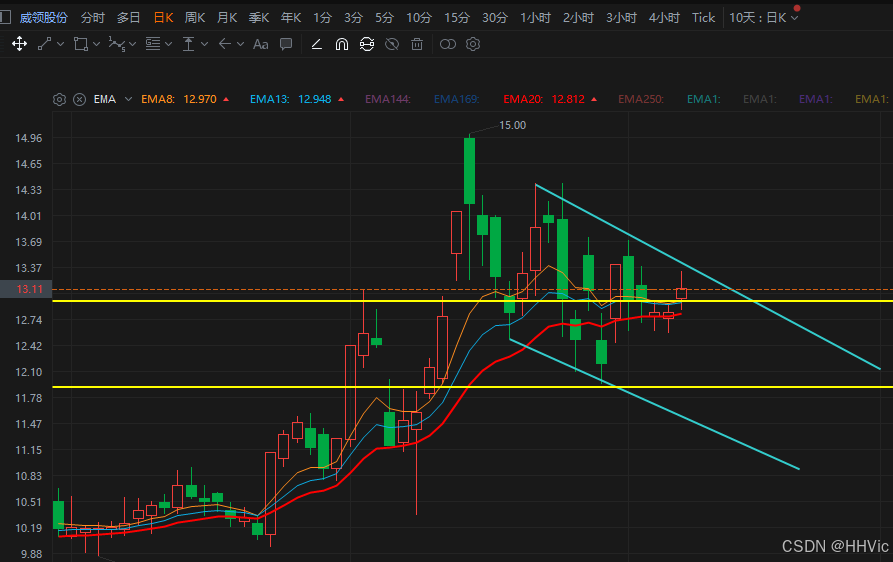Toggle the EMA144 line label
Screen dimensions: 893x562
(x=388, y=99)
